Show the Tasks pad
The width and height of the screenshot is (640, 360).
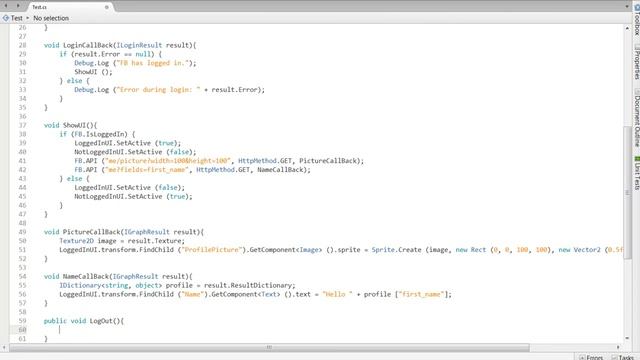click(x=623, y=357)
